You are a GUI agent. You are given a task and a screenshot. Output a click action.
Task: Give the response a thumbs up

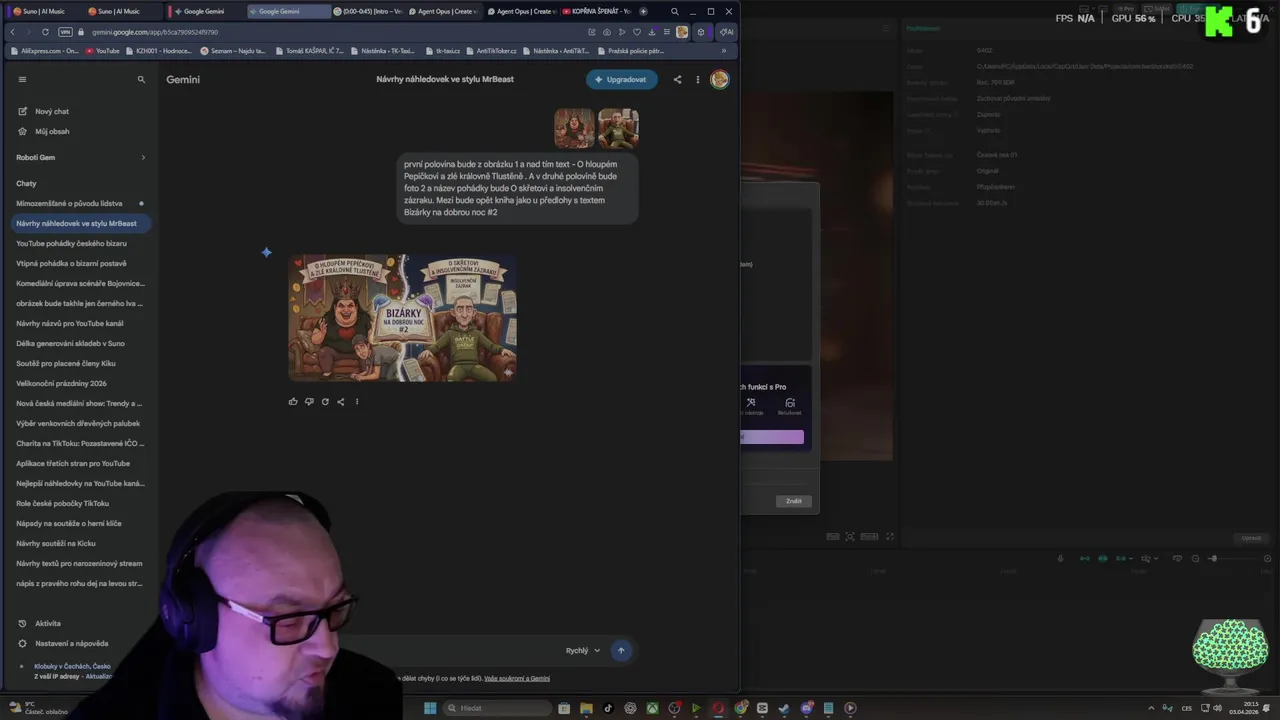click(x=293, y=401)
